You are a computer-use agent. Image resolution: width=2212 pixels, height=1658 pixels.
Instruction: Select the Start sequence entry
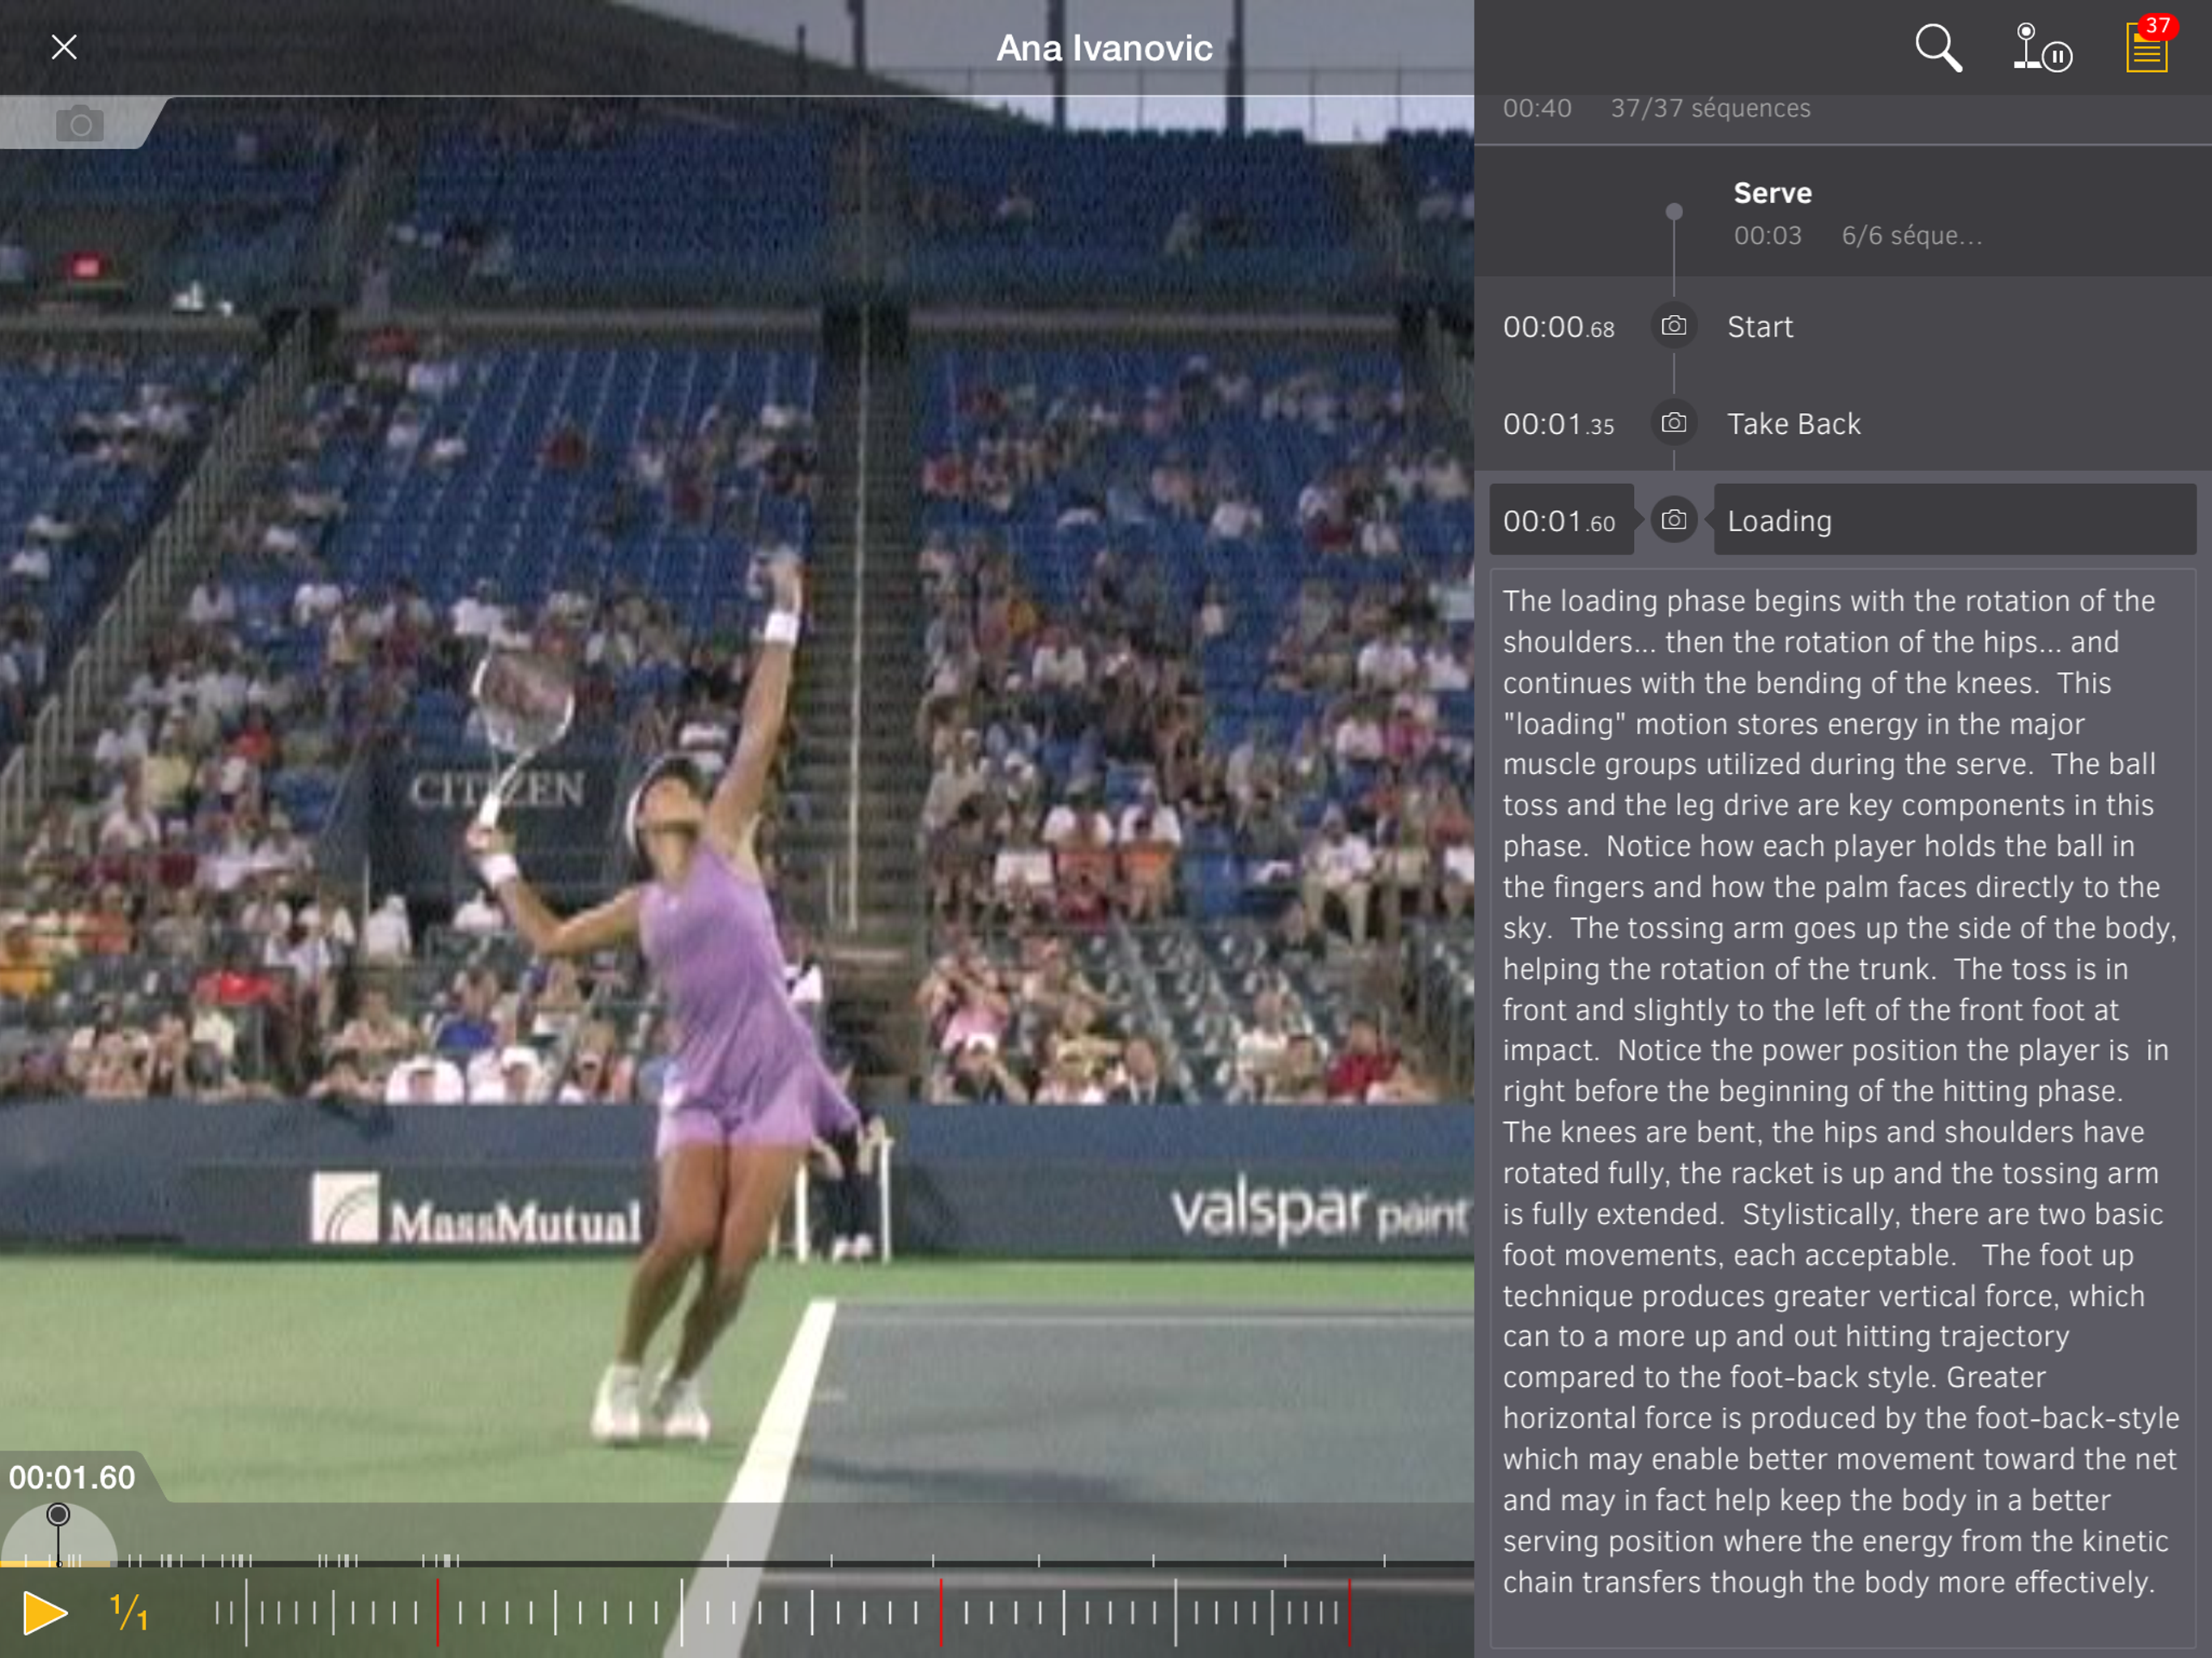[x=1760, y=327]
